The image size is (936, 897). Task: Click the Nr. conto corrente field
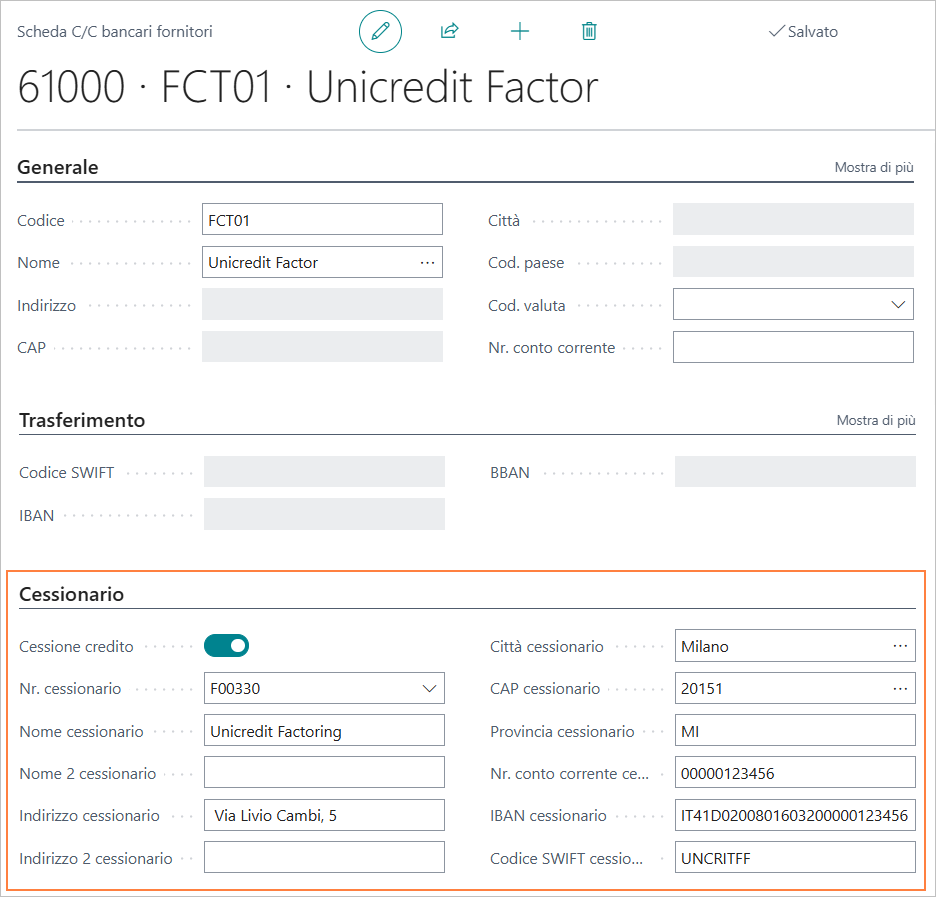tap(793, 347)
